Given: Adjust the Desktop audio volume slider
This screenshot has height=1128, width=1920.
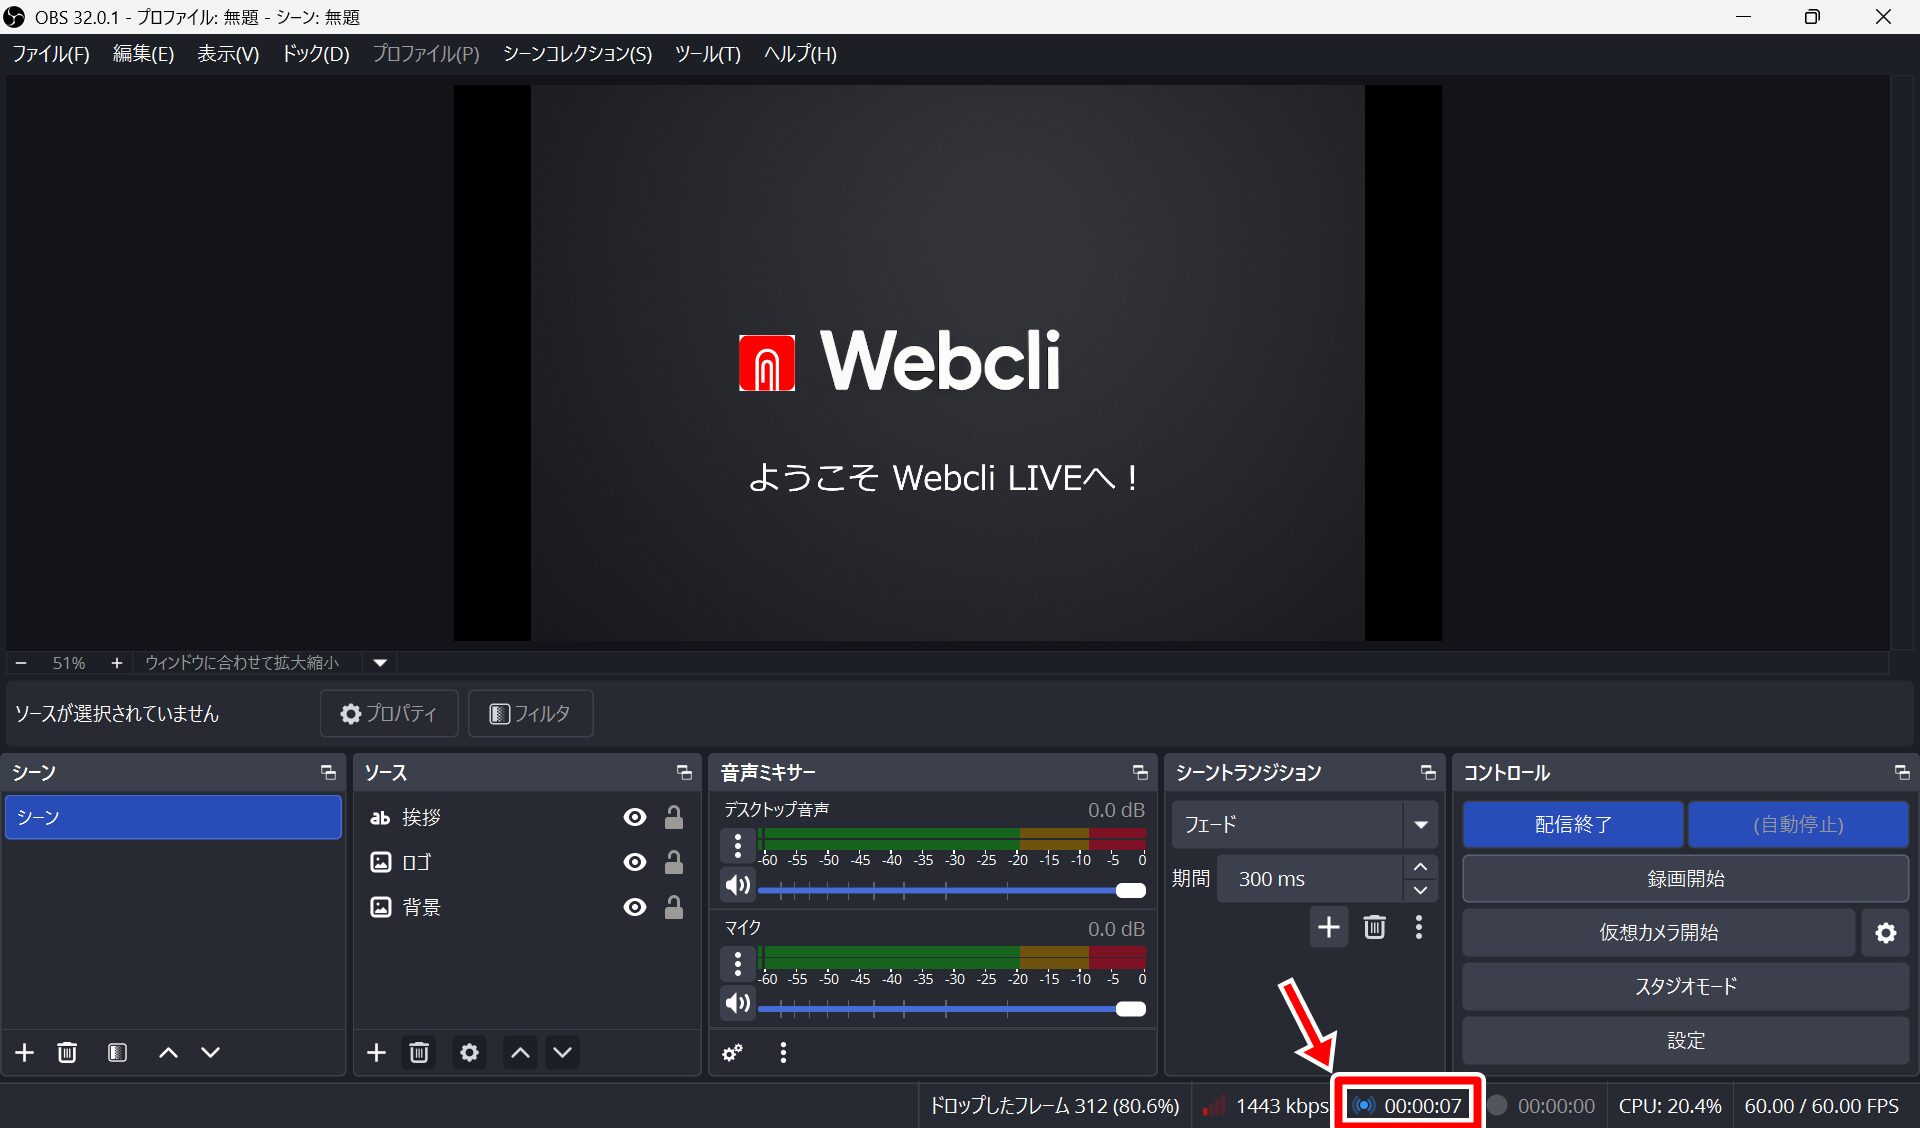Looking at the screenshot, I should (x=1130, y=890).
